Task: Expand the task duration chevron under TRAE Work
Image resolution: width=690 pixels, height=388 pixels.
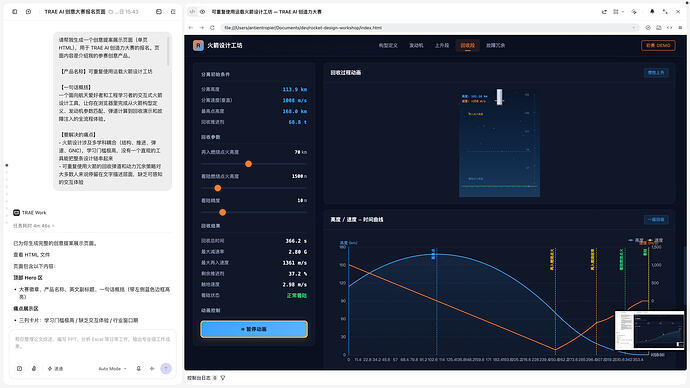Action: 53,226
